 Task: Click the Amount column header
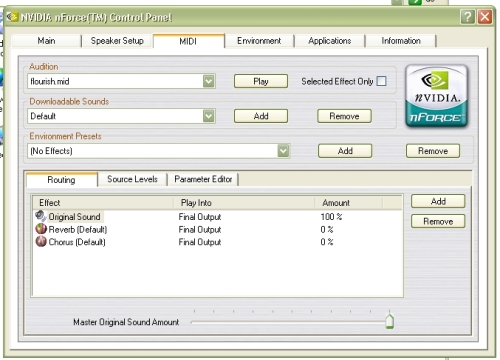tap(349, 203)
